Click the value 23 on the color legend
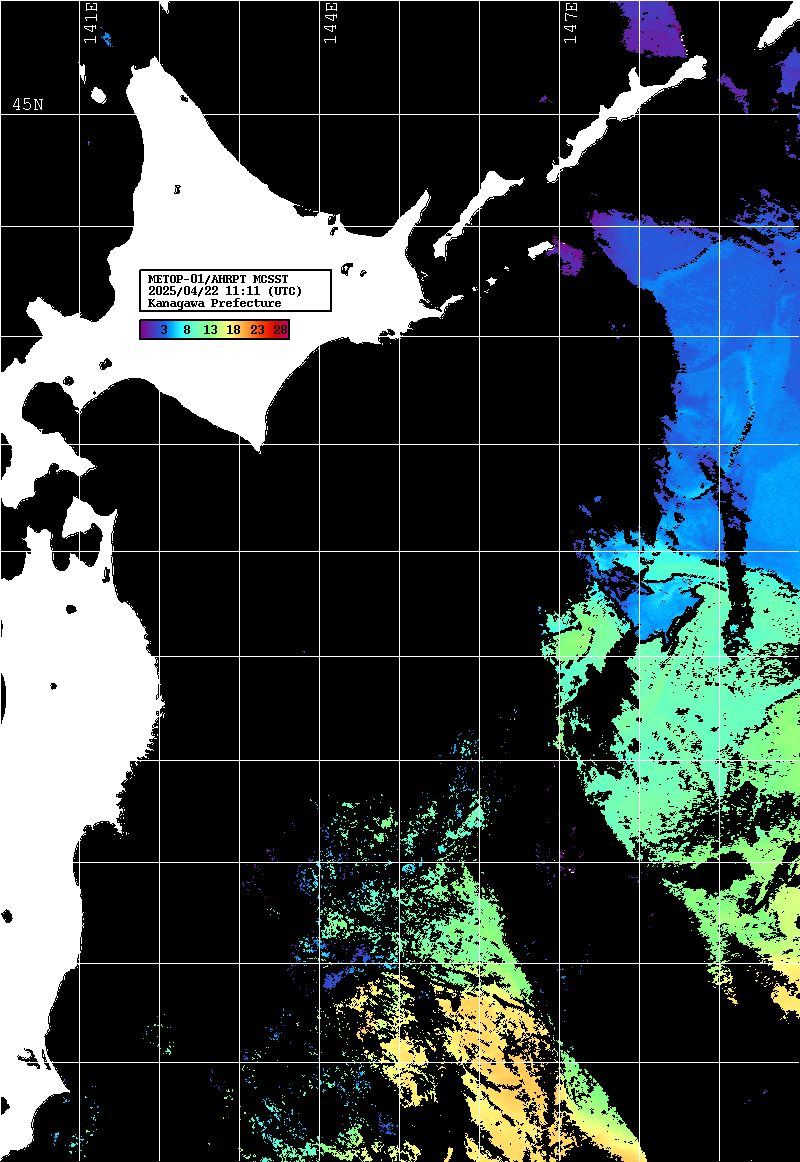 point(257,330)
